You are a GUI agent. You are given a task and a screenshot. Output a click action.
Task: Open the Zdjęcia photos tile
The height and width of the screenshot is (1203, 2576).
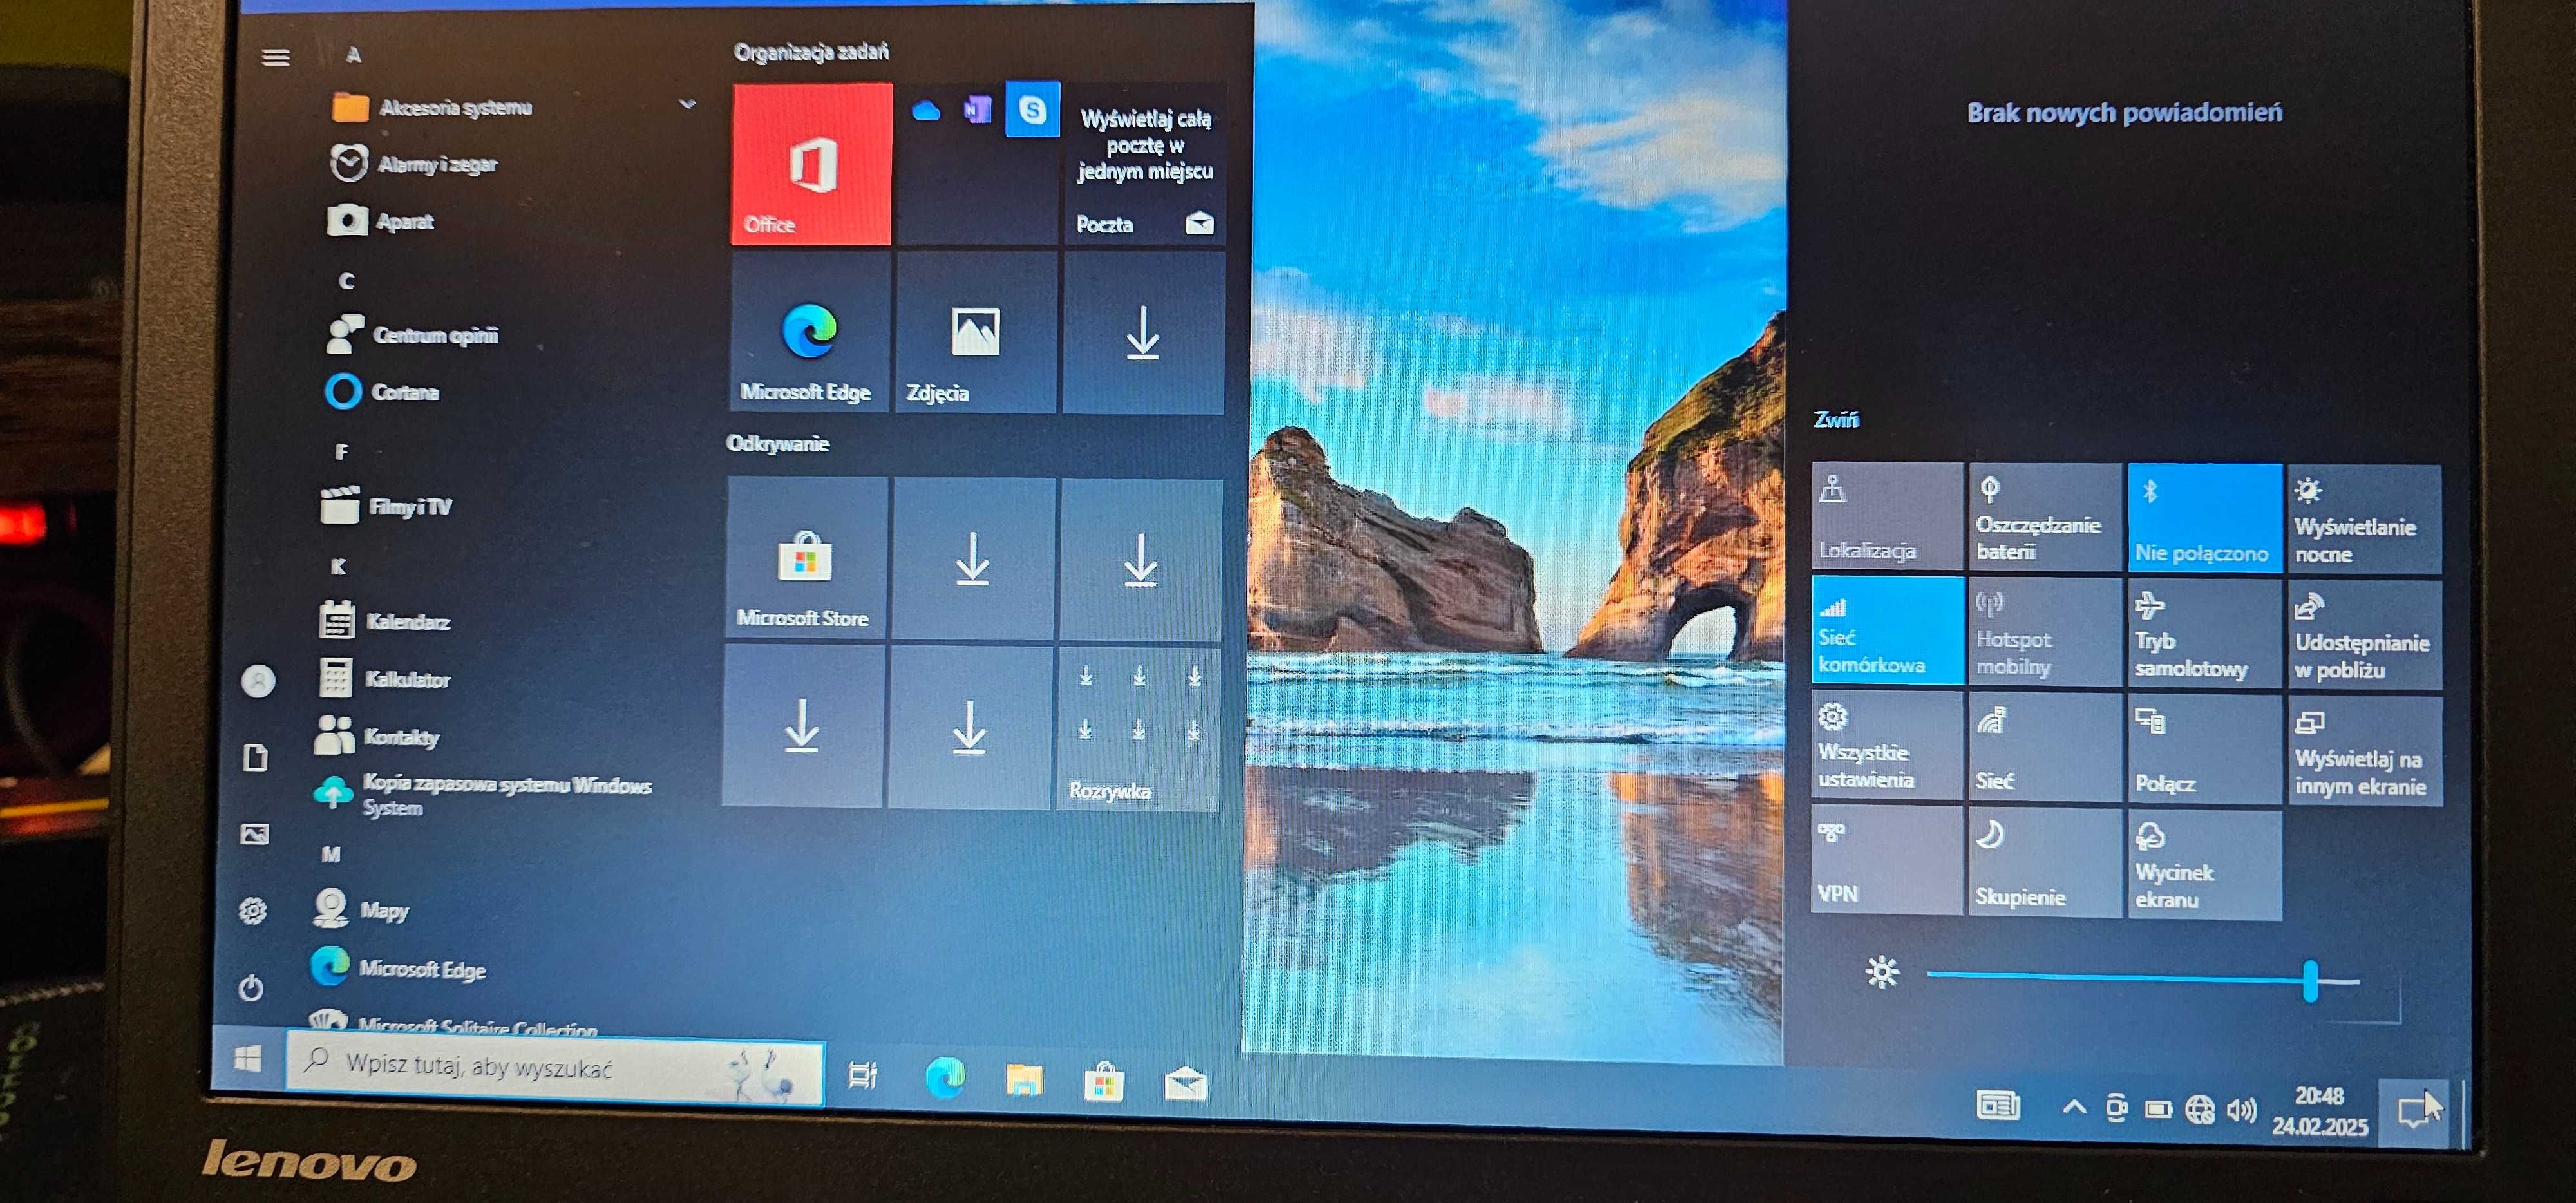(976, 333)
